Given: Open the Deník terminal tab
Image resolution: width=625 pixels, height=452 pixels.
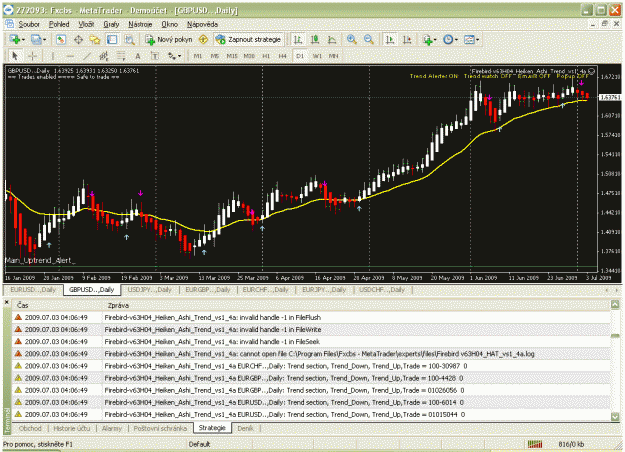Looking at the screenshot, I should coord(245,428).
